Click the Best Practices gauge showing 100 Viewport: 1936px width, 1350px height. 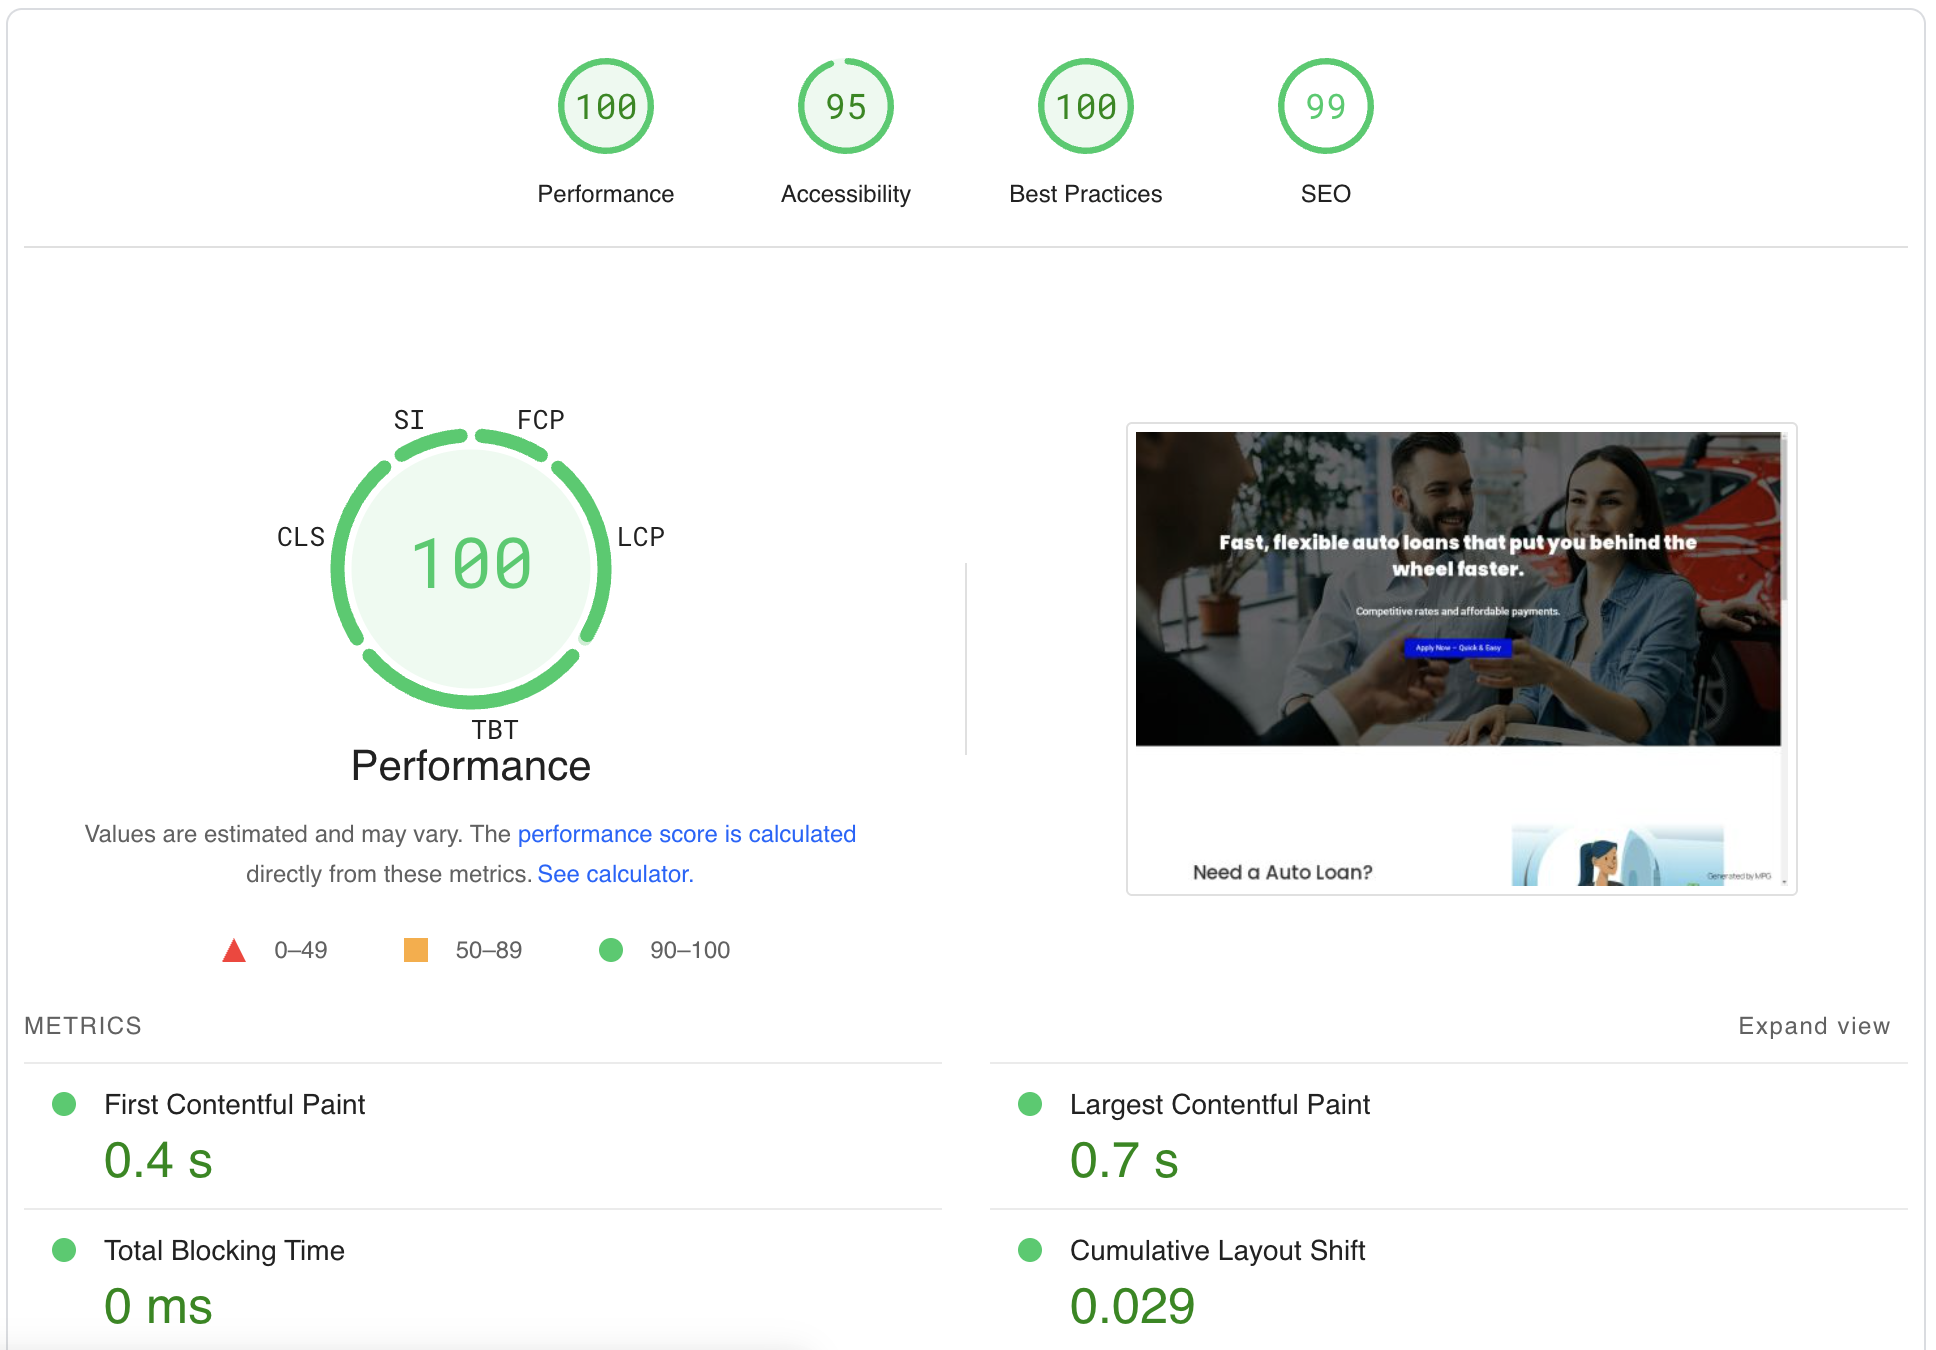coord(1086,106)
